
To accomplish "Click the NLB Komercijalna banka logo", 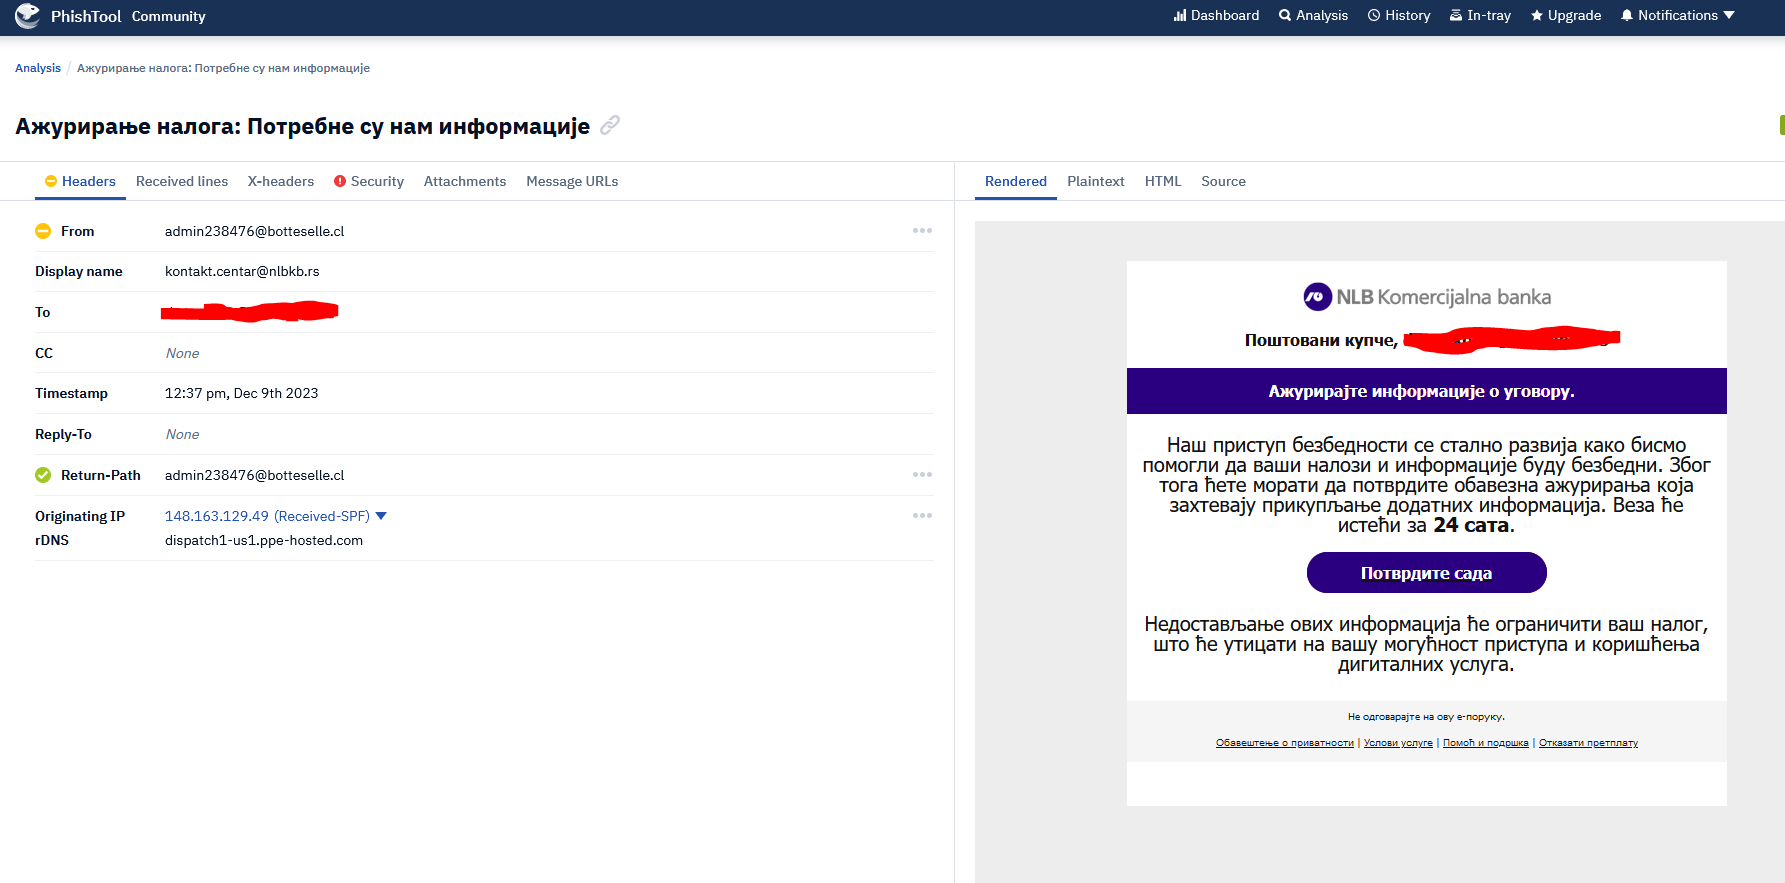I will 1426,297.
